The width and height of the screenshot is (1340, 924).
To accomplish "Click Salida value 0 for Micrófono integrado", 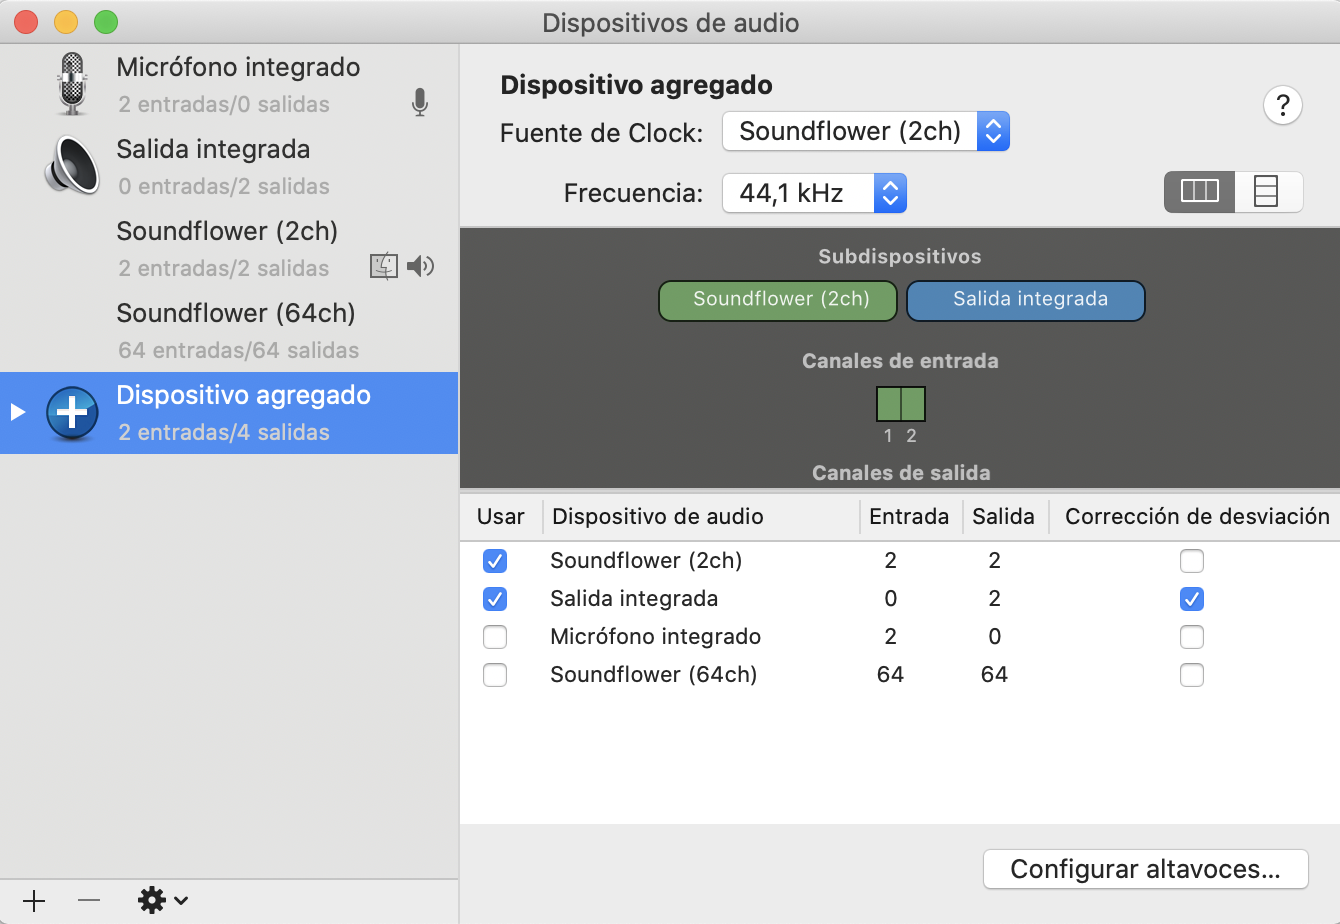I will tap(994, 637).
